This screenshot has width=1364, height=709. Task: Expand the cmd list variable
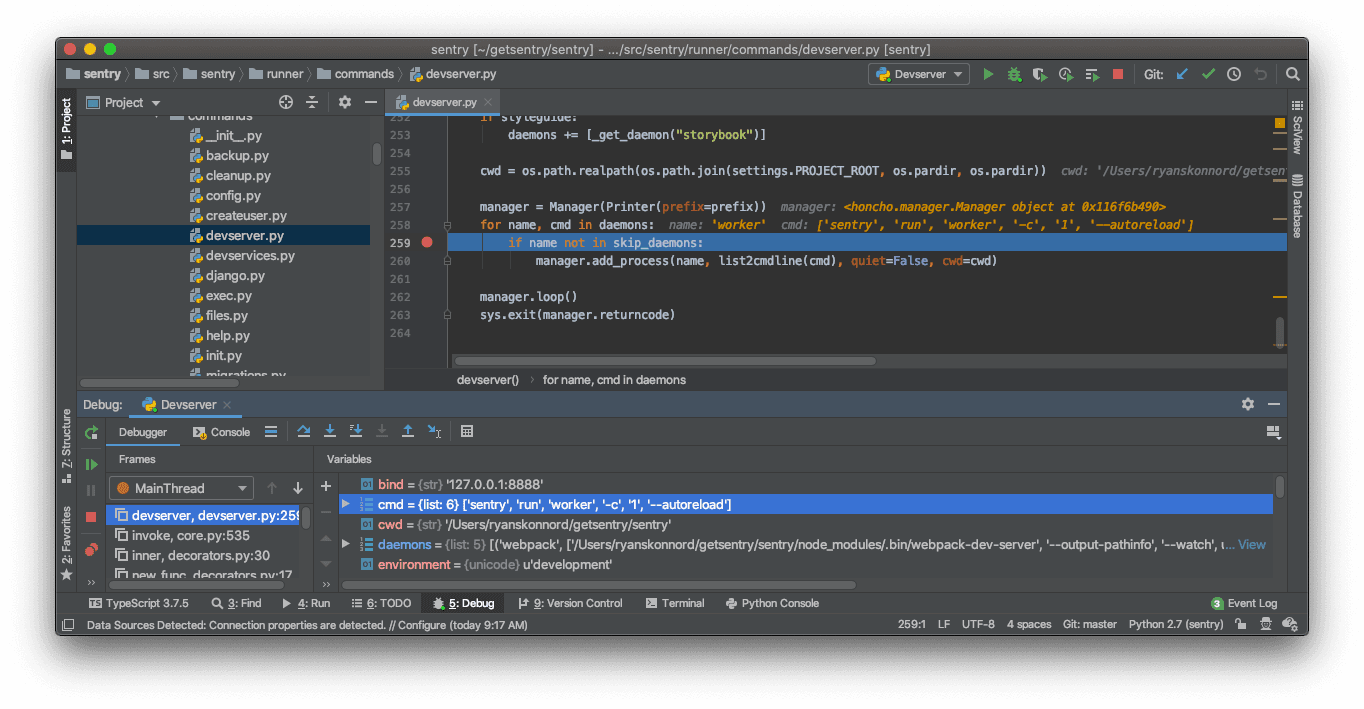(346, 504)
